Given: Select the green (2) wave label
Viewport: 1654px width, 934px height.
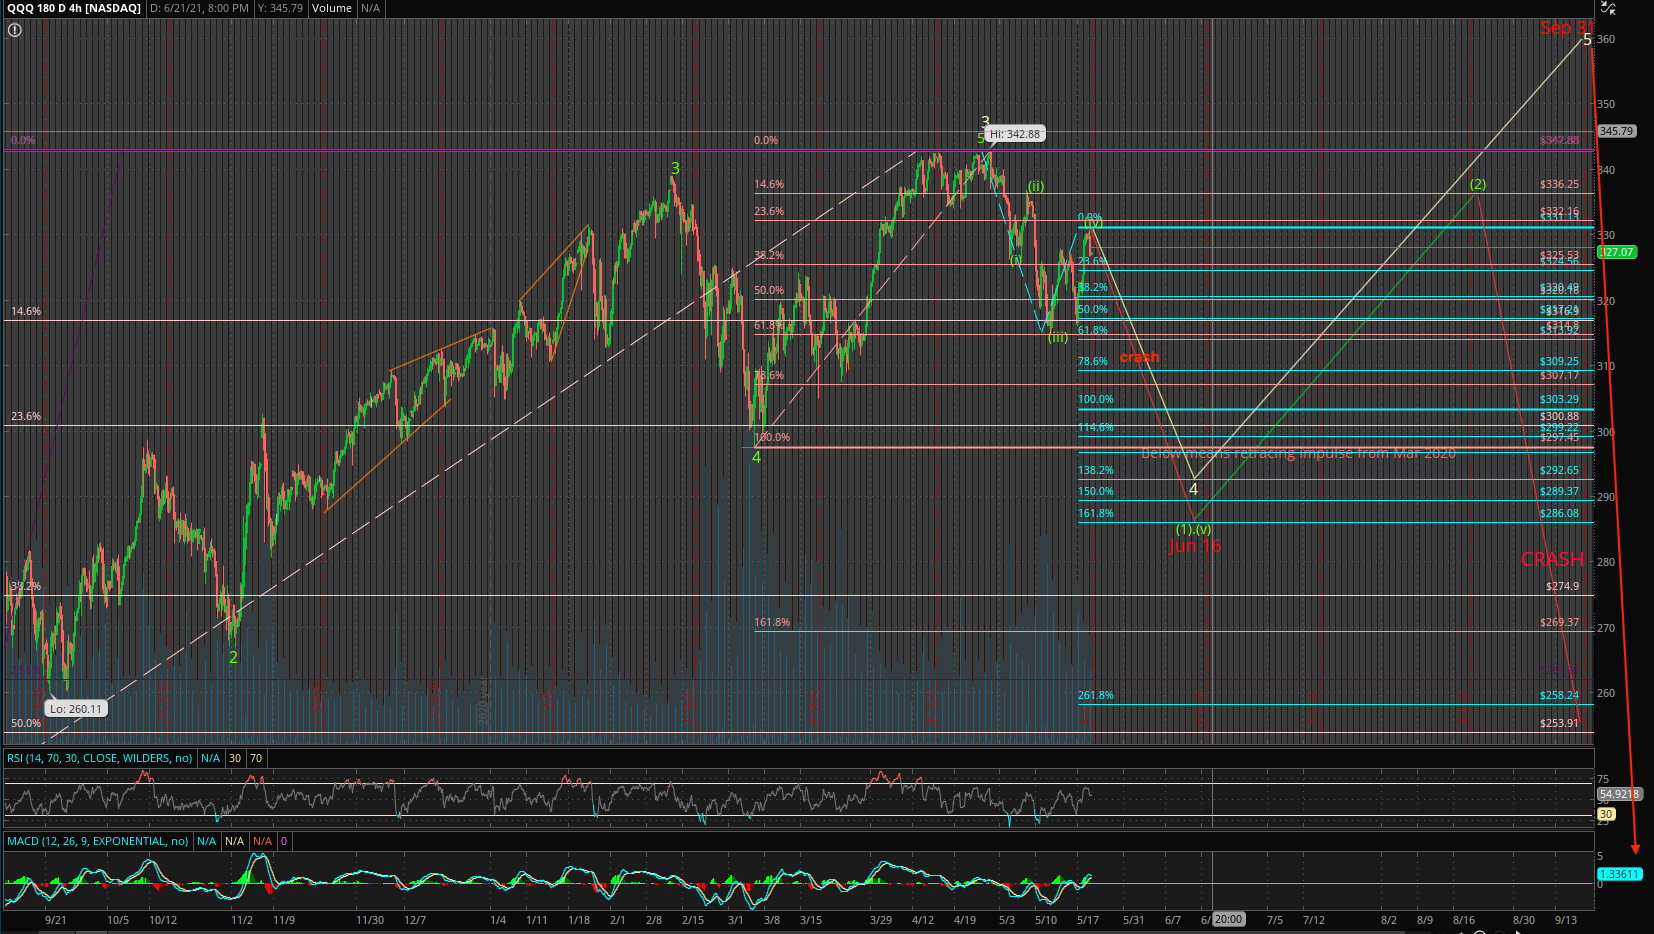Looking at the screenshot, I should [x=1477, y=184].
